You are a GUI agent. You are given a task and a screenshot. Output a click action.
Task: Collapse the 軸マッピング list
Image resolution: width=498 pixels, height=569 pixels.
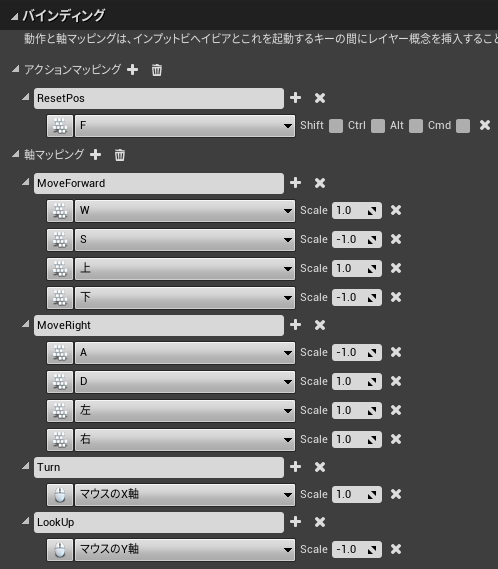click(15, 154)
